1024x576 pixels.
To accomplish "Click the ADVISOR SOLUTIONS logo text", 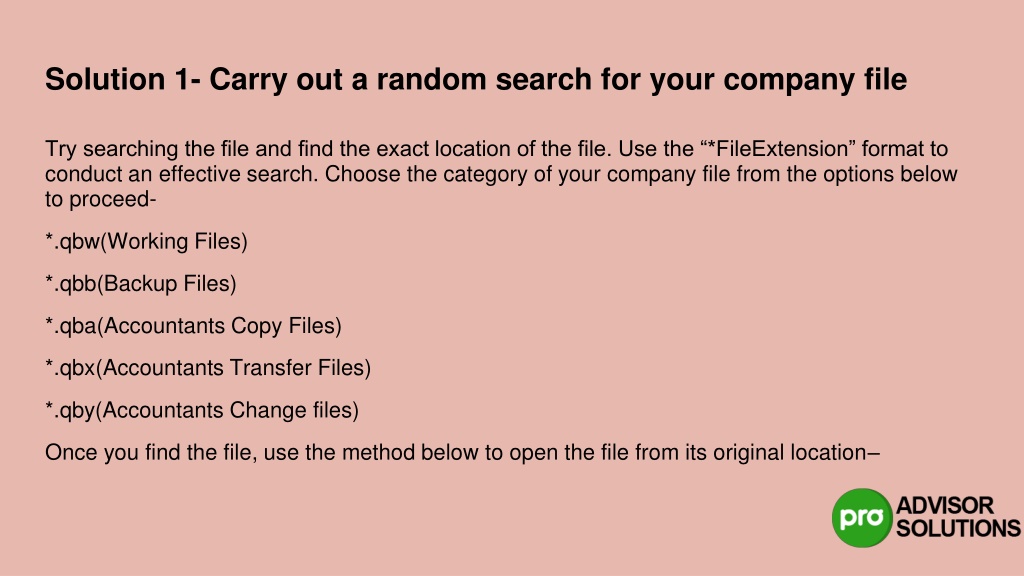I will (958, 517).
